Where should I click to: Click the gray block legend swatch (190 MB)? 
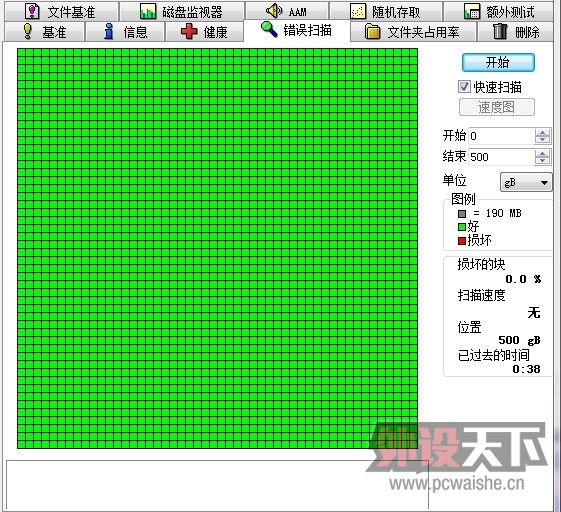coord(462,214)
